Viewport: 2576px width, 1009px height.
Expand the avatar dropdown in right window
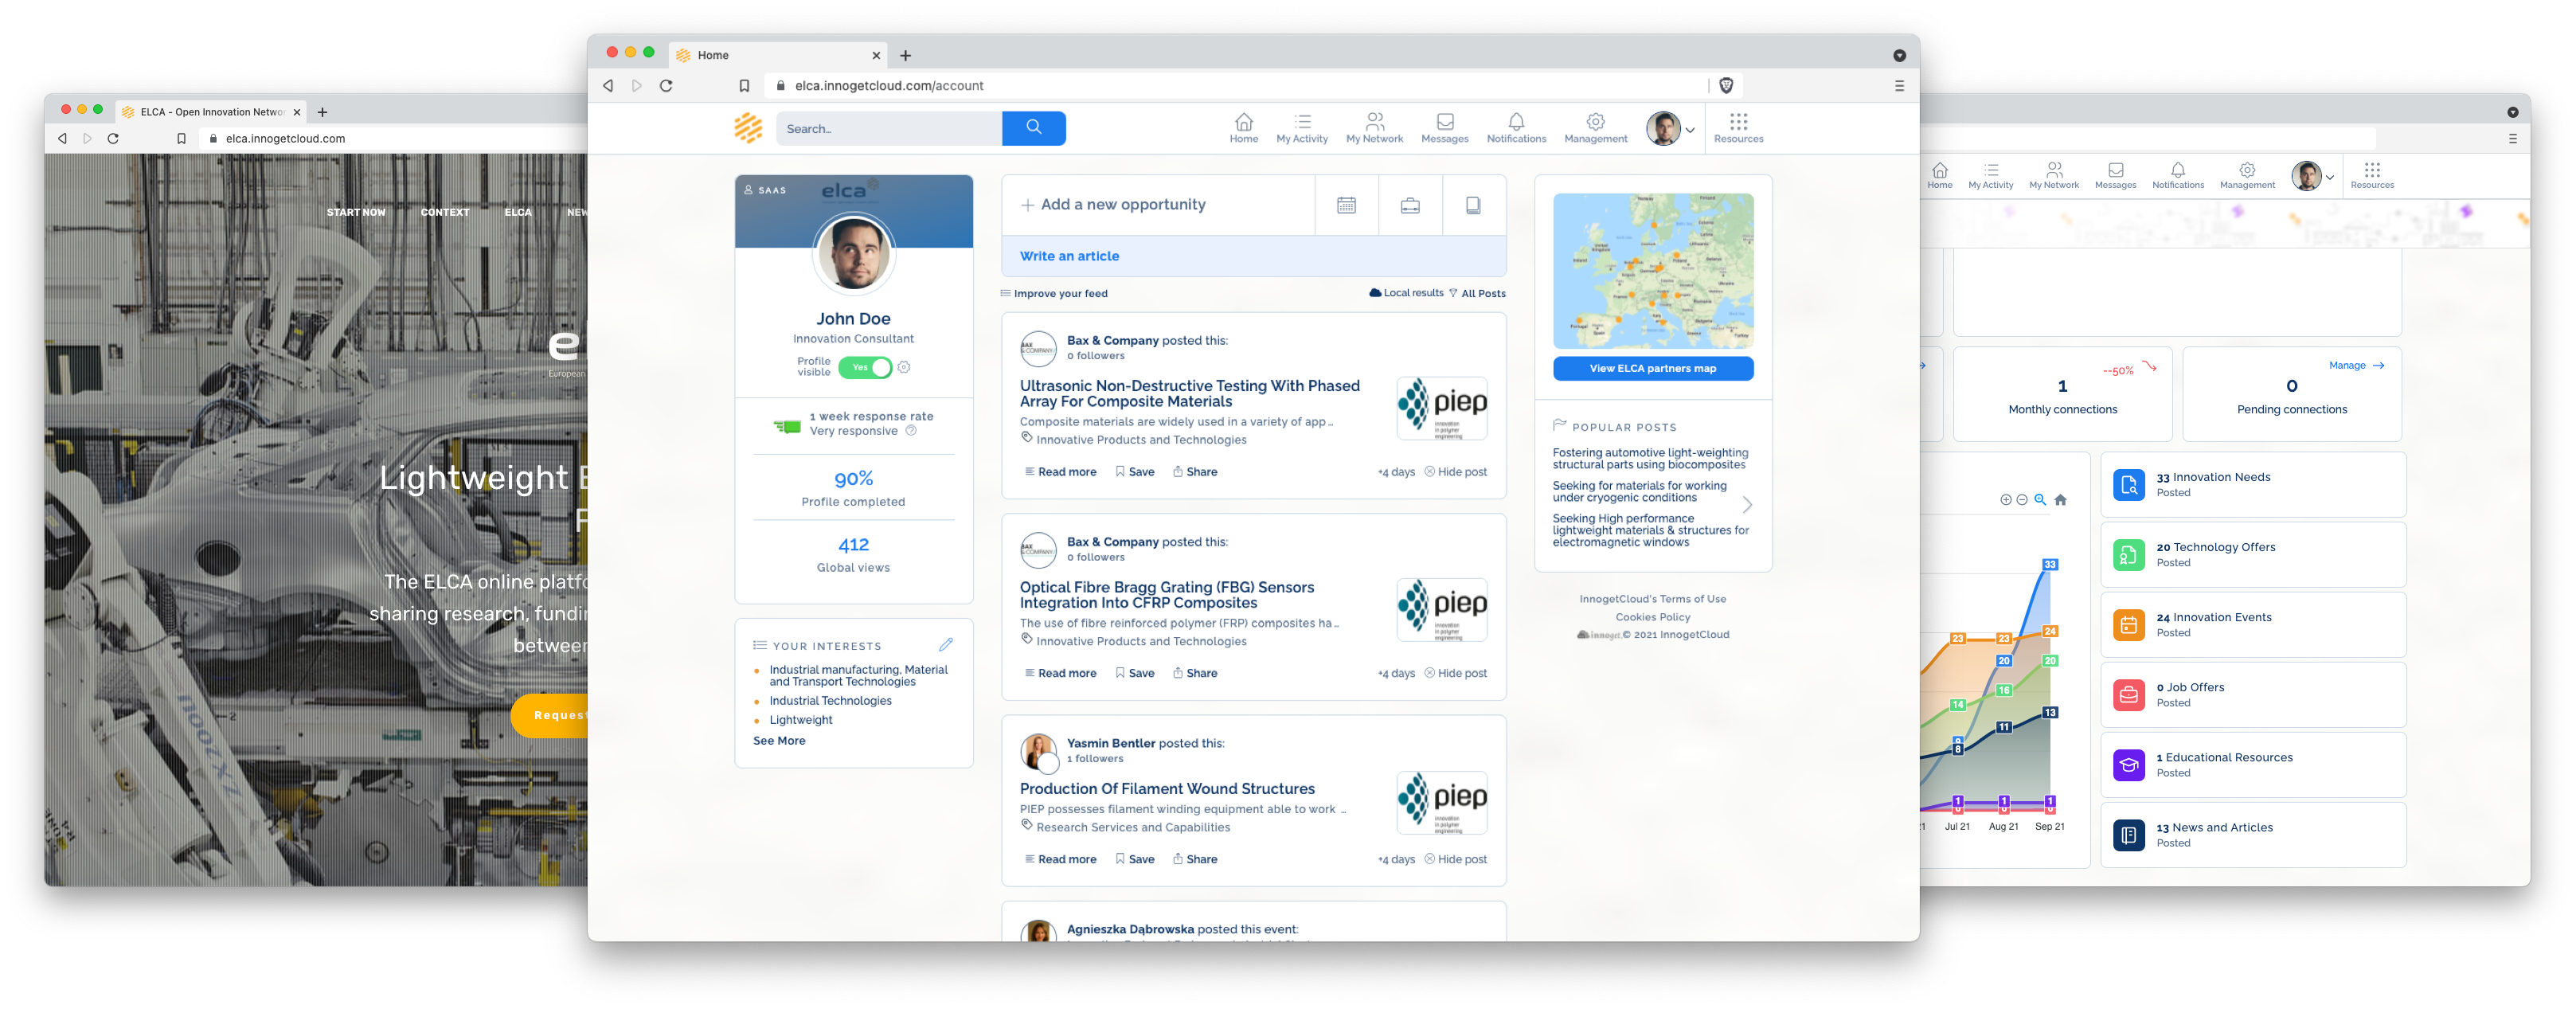2330,178
